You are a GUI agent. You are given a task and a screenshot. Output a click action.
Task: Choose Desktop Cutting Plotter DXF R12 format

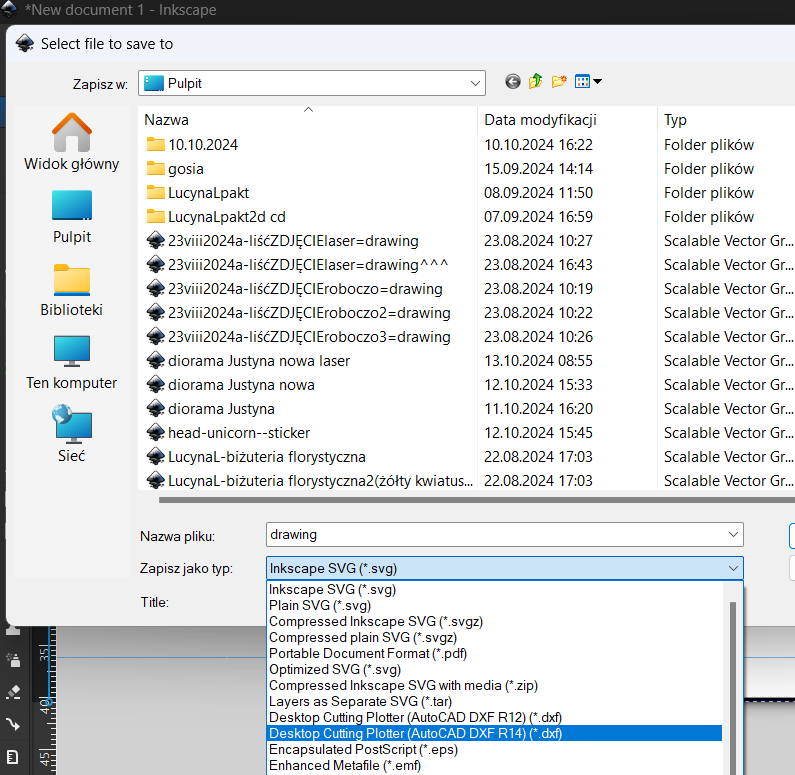pyautogui.click(x=494, y=717)
